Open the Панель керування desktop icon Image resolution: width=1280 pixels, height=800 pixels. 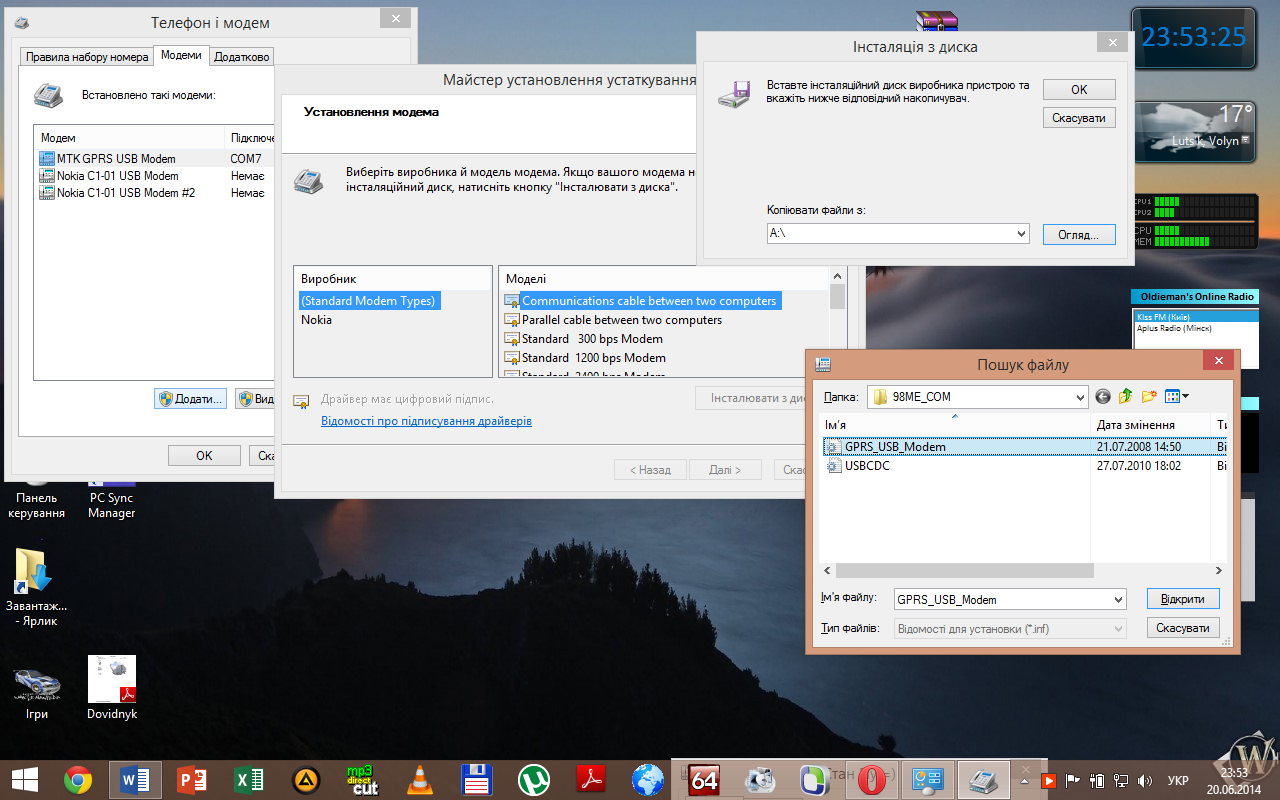coord(37,498)
